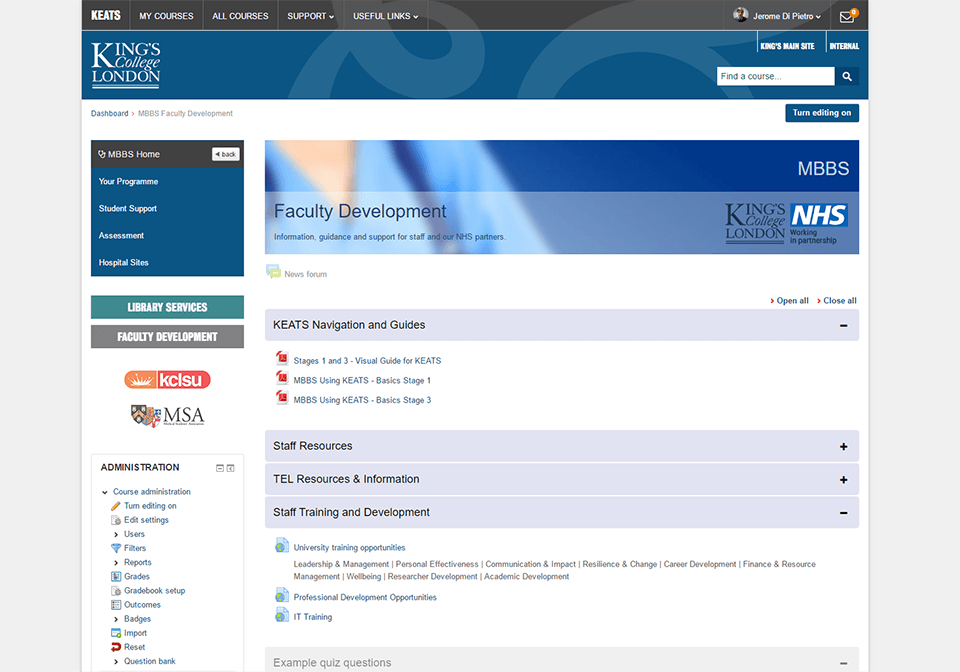Viewport: 960px width, 672px height.
Task: Collapse the Example quiz questions section
Action: [x=844, y=663]
